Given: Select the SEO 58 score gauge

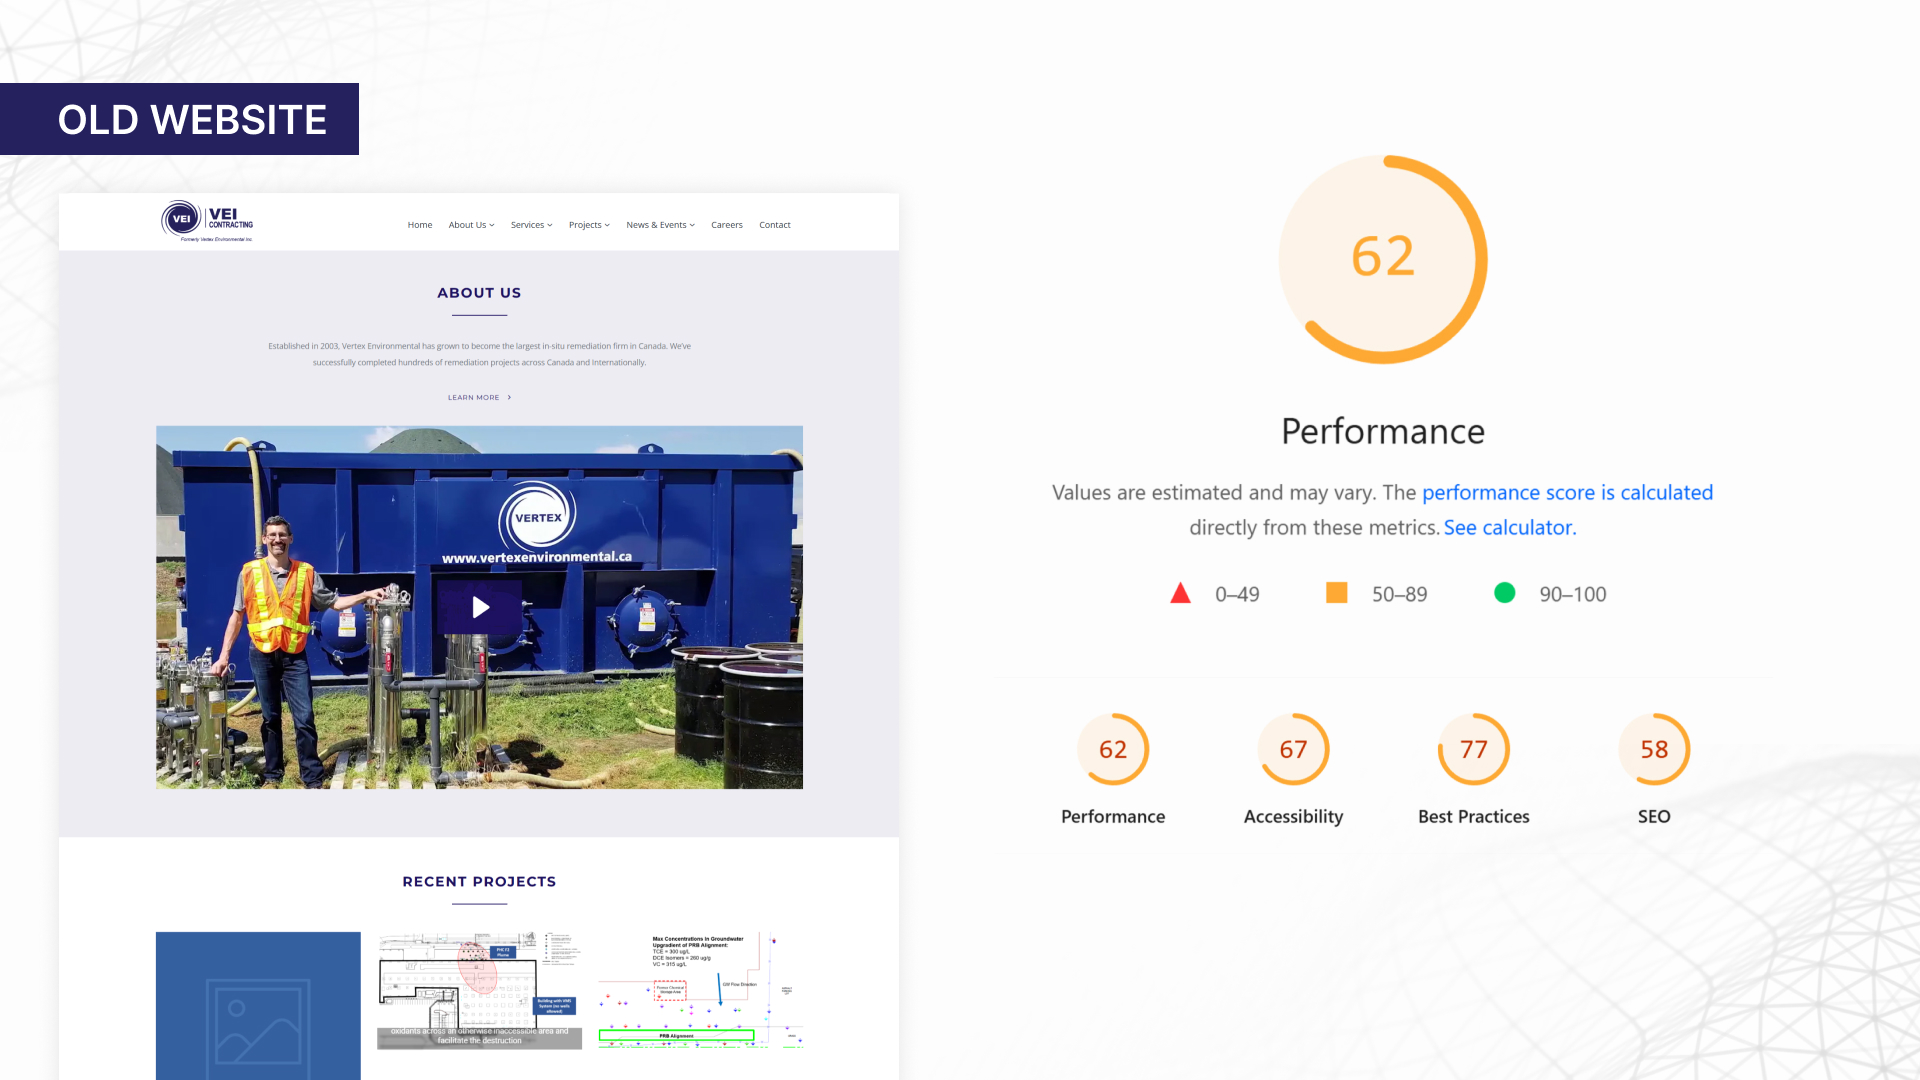Looking at the screenshot, I should (1654, 749).
